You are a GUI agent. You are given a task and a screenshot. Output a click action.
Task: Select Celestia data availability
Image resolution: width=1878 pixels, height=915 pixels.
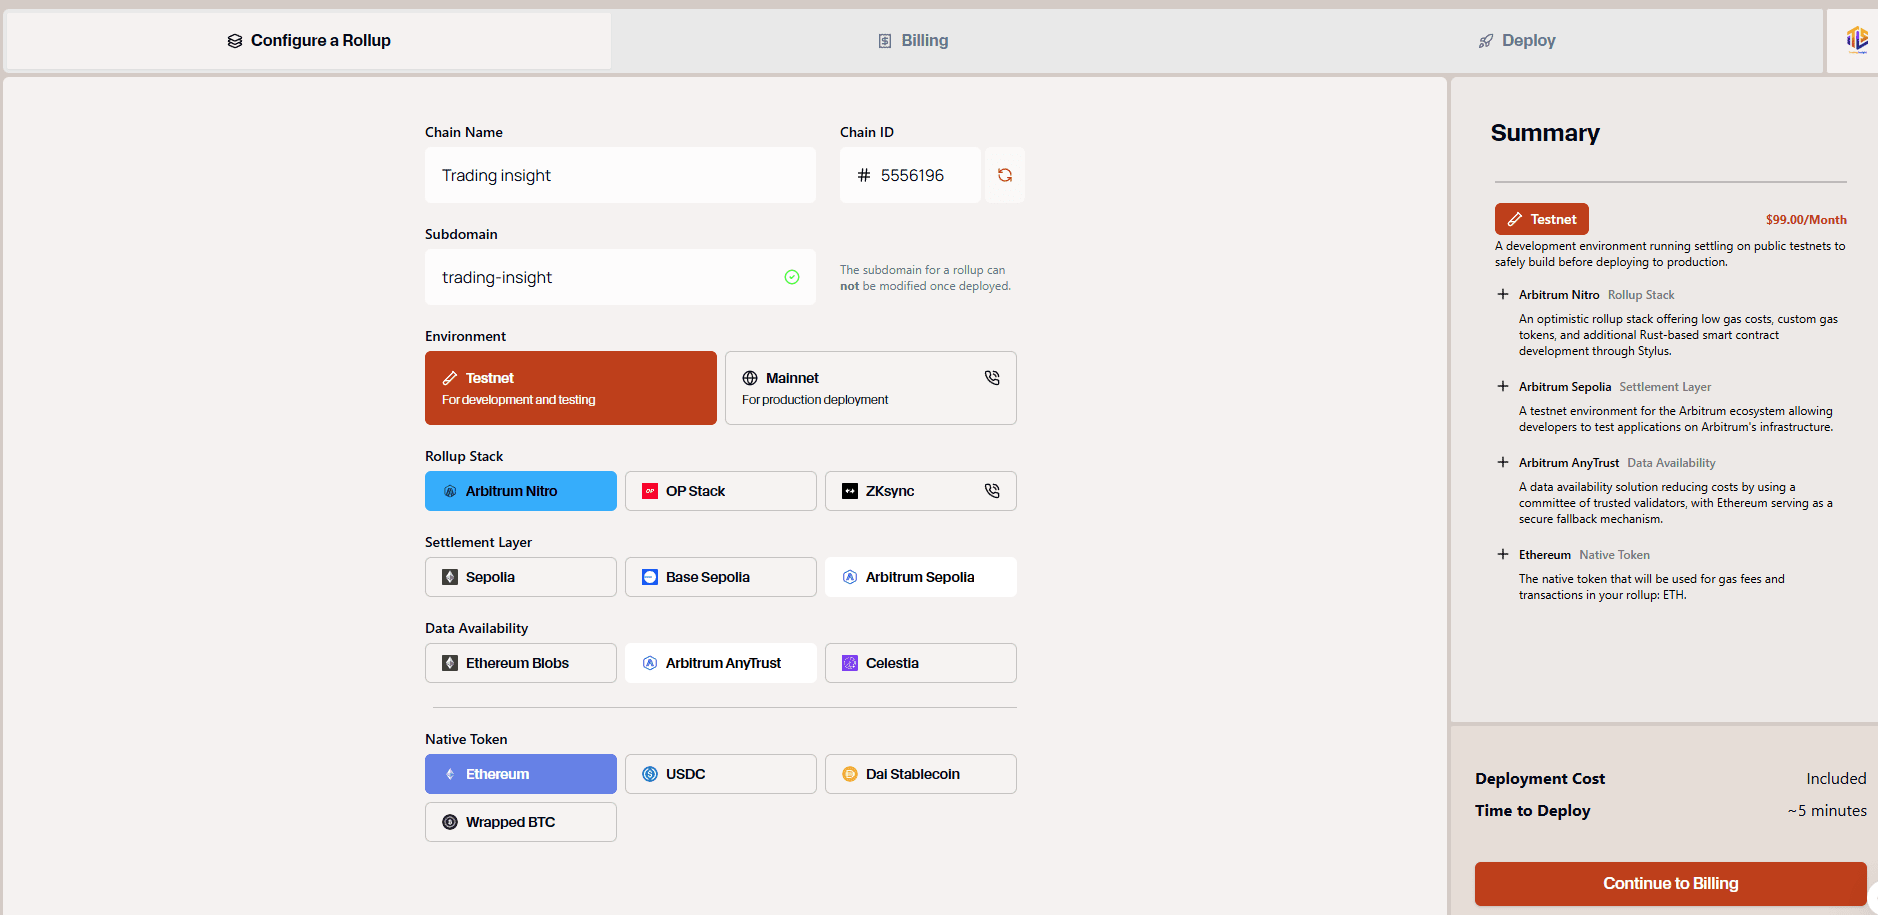pos(921,663)
